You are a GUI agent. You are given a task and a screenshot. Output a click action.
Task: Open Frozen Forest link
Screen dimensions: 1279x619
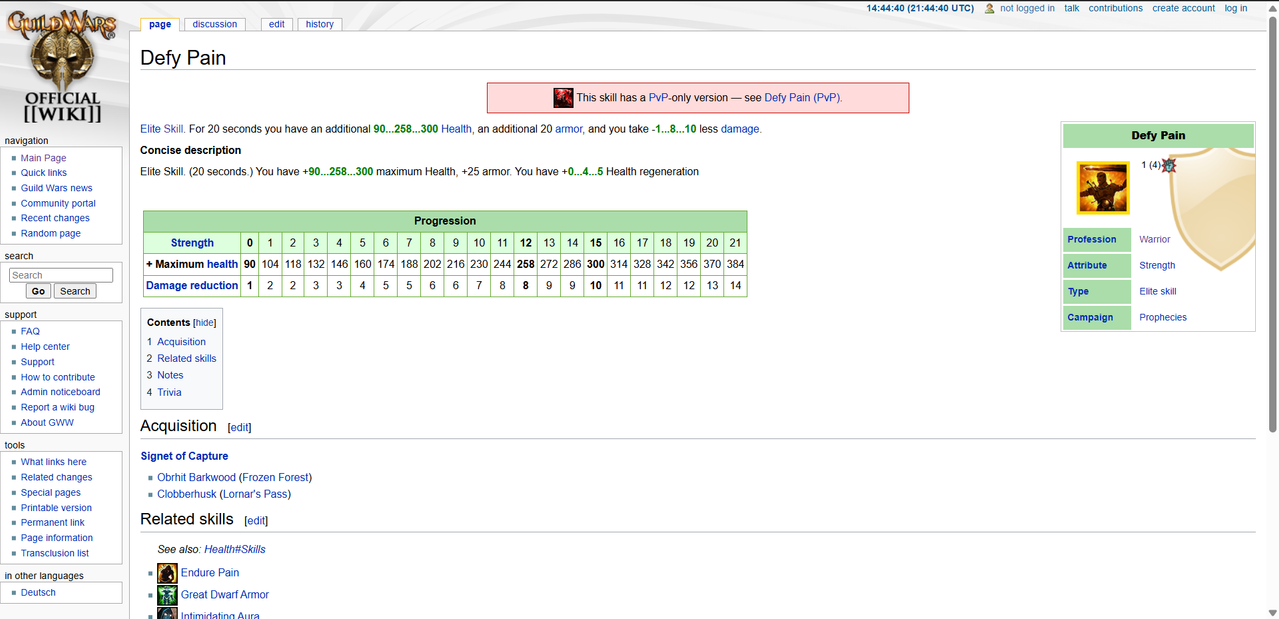pos(275,478)
